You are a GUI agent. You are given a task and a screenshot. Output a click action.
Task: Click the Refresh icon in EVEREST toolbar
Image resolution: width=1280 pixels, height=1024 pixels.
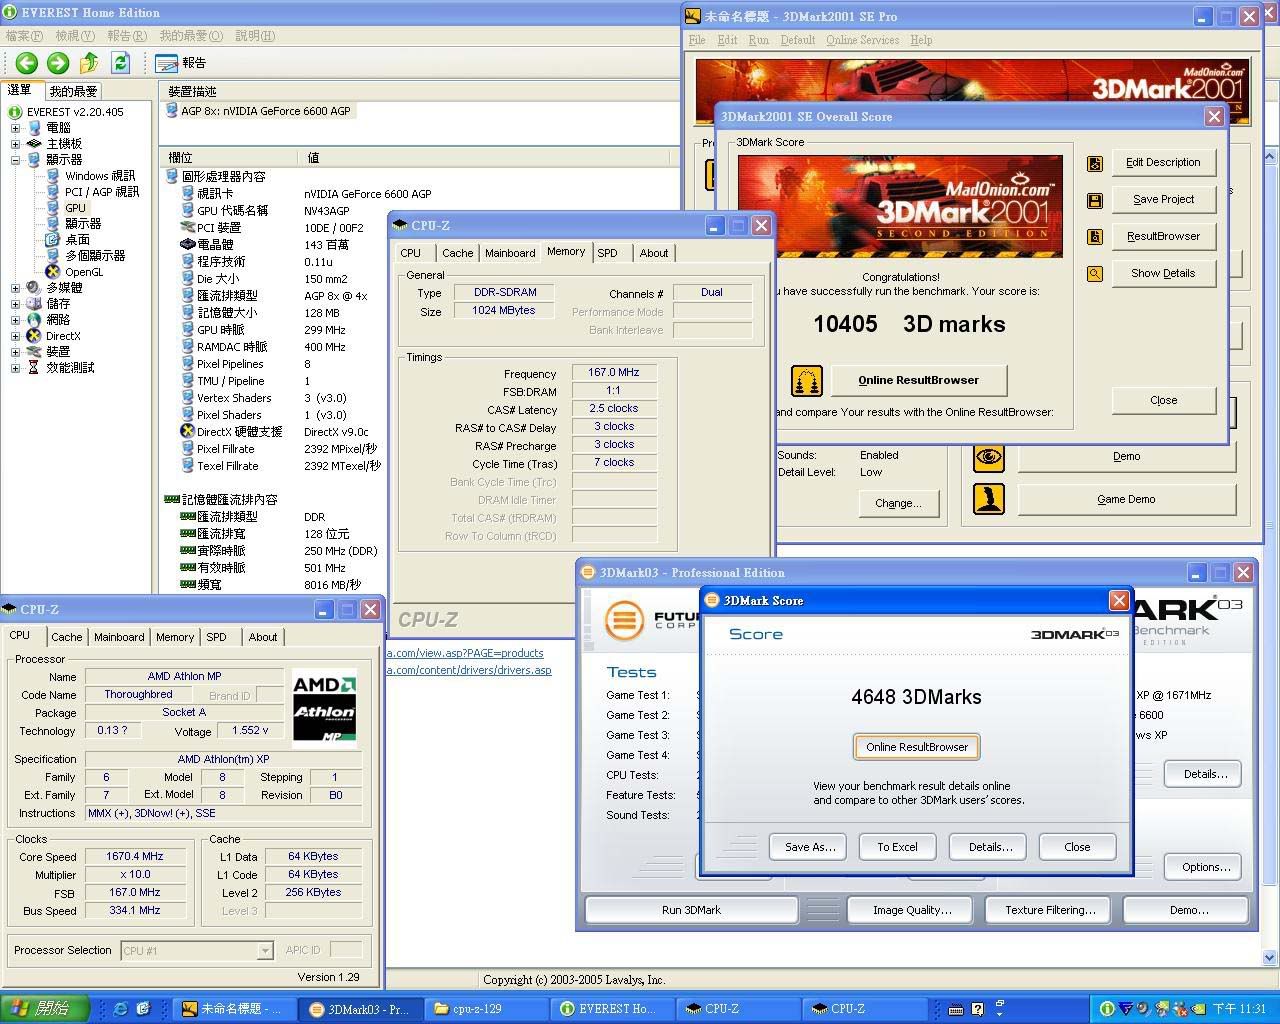point(121,63)
